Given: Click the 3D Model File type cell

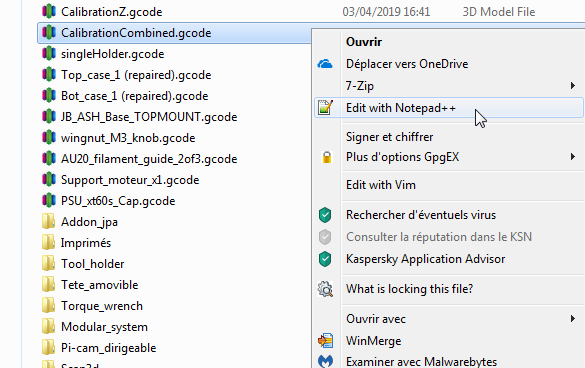Looking at the screenshot, I should click(499, 12).
